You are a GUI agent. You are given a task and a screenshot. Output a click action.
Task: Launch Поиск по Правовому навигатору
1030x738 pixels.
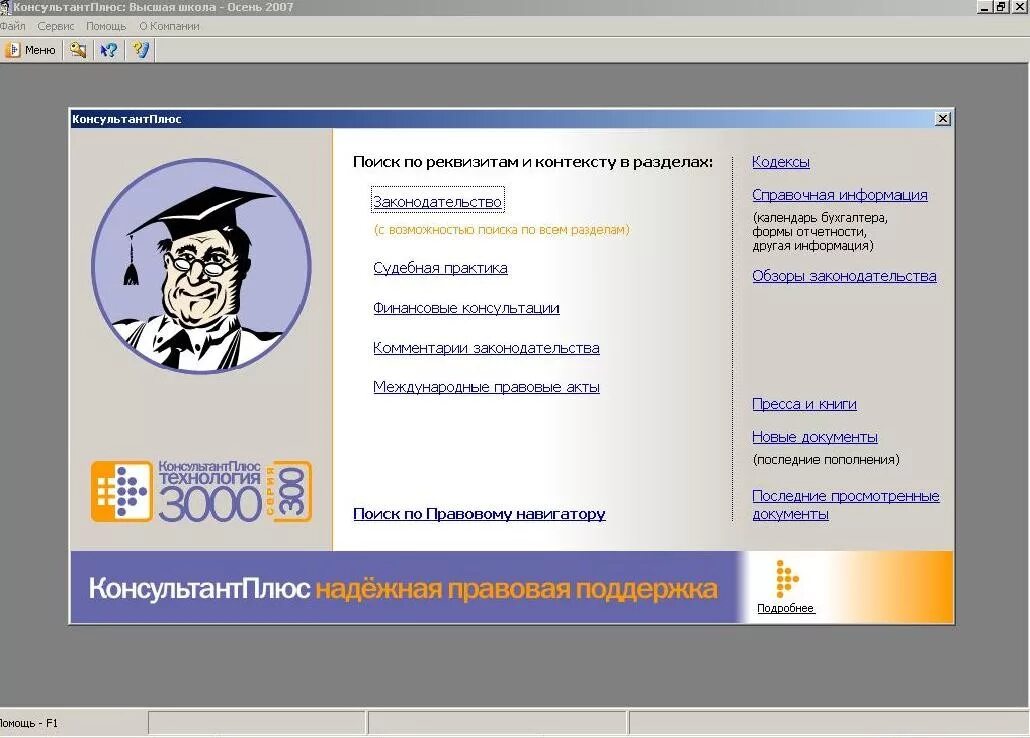click(x=479, y=514)
